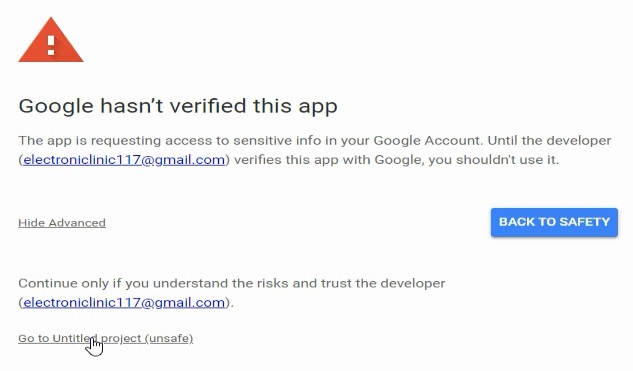Click the word "verified" in the title
The image size is (633, 371).
point(208,106)
